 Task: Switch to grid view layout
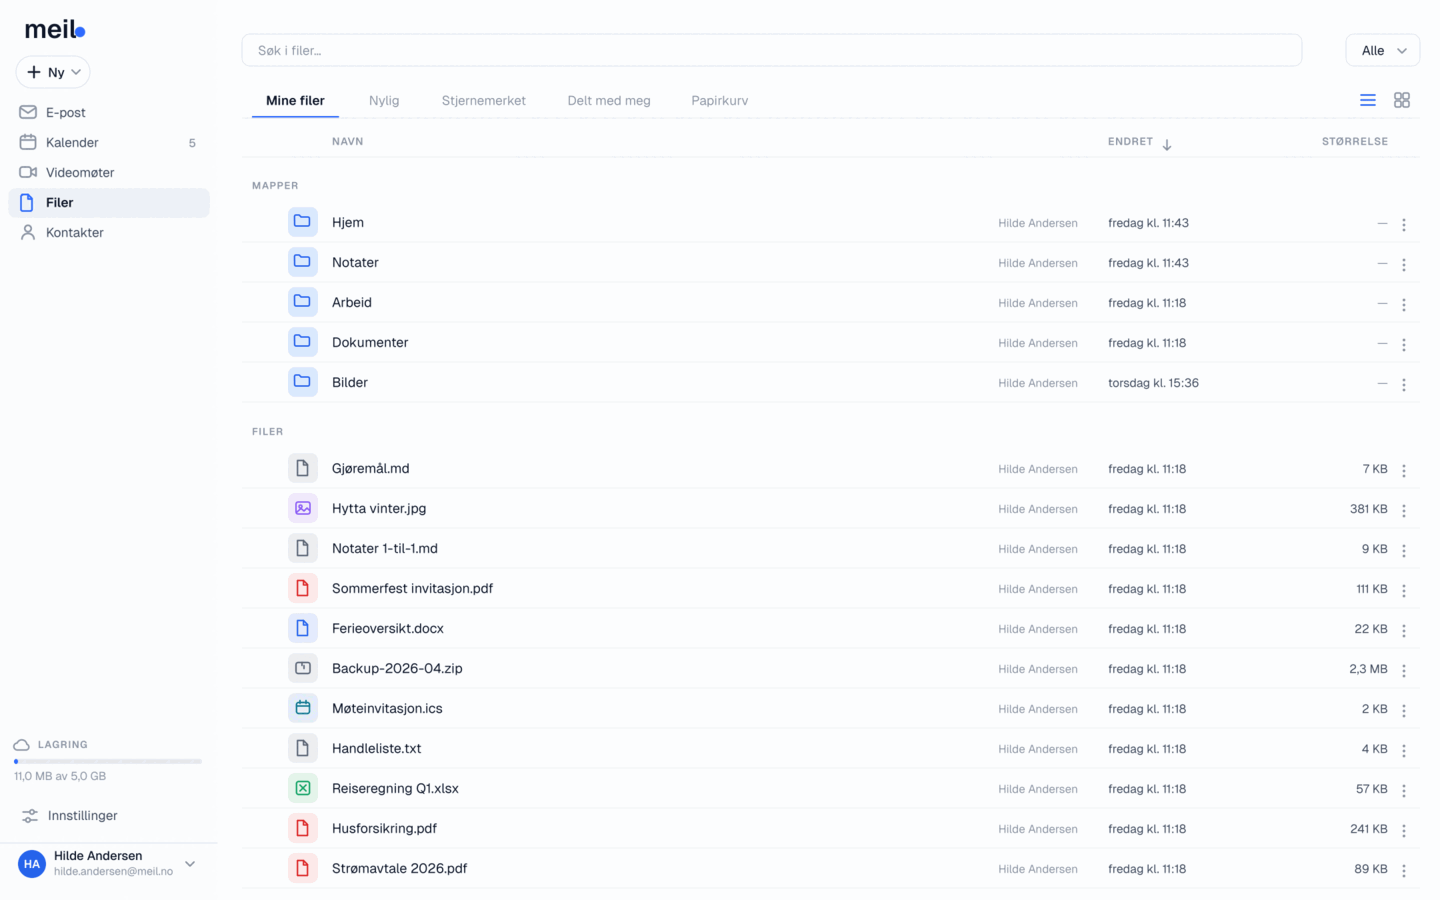click(x=1402, y=100)
